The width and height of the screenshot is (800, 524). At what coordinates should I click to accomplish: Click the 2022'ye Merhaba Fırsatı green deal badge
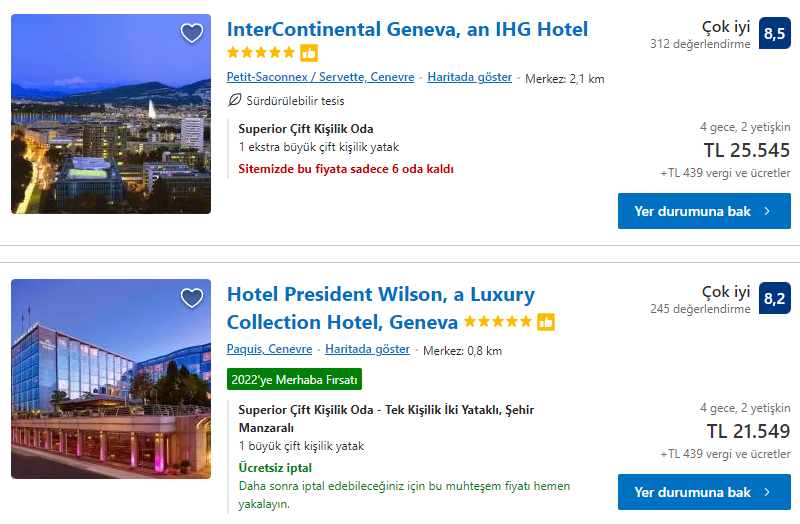coord(293,379)
